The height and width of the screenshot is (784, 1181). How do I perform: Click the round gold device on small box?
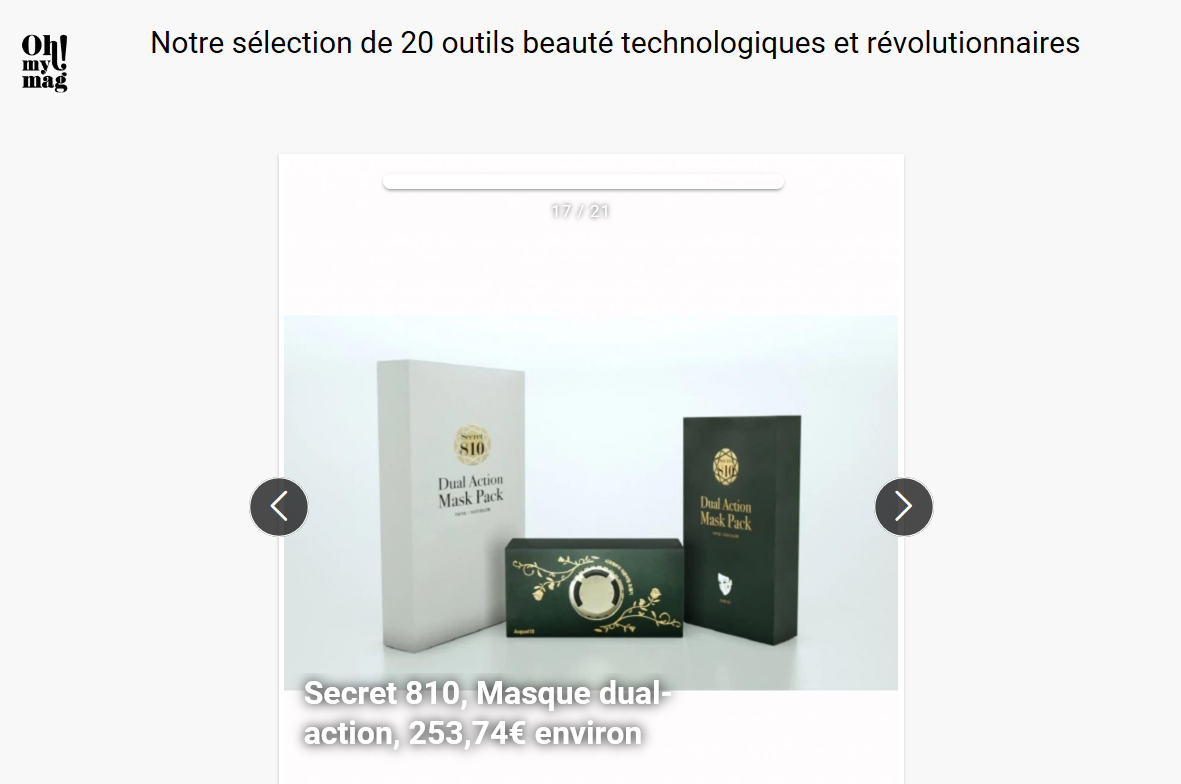[x=595, y=590]
